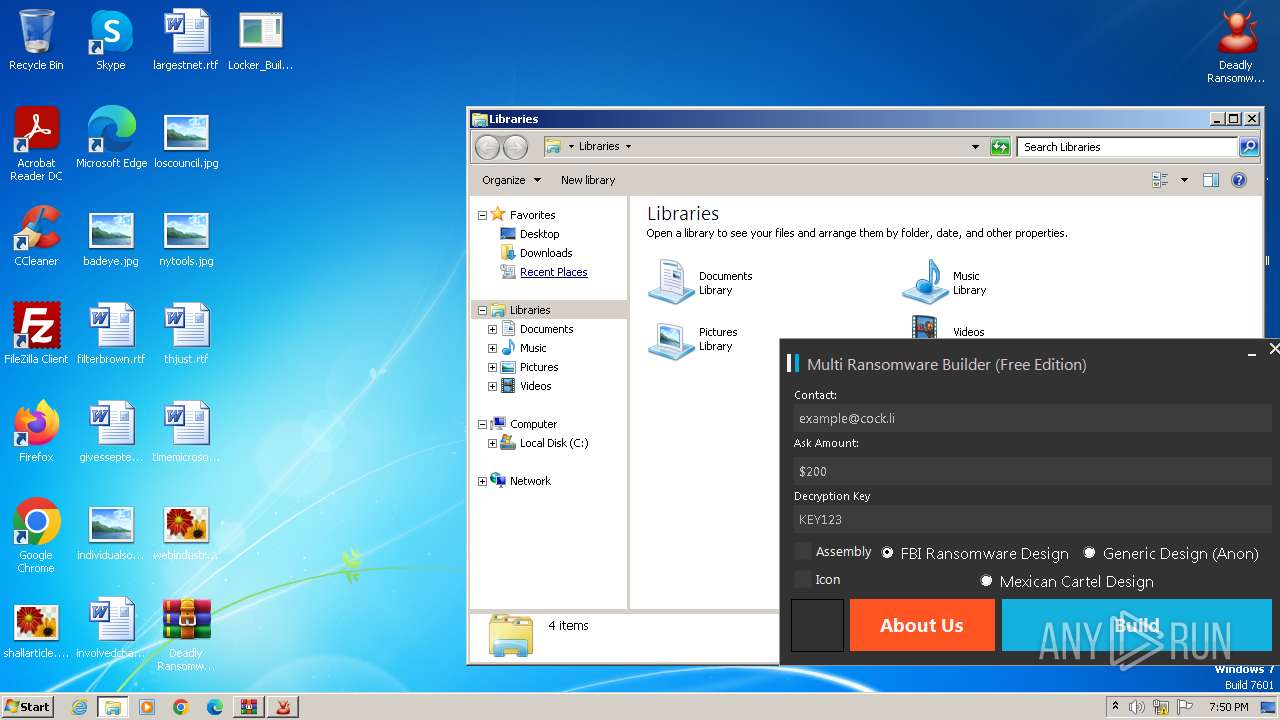Click the search magnifier icon in Explorer

(1249, 147)
